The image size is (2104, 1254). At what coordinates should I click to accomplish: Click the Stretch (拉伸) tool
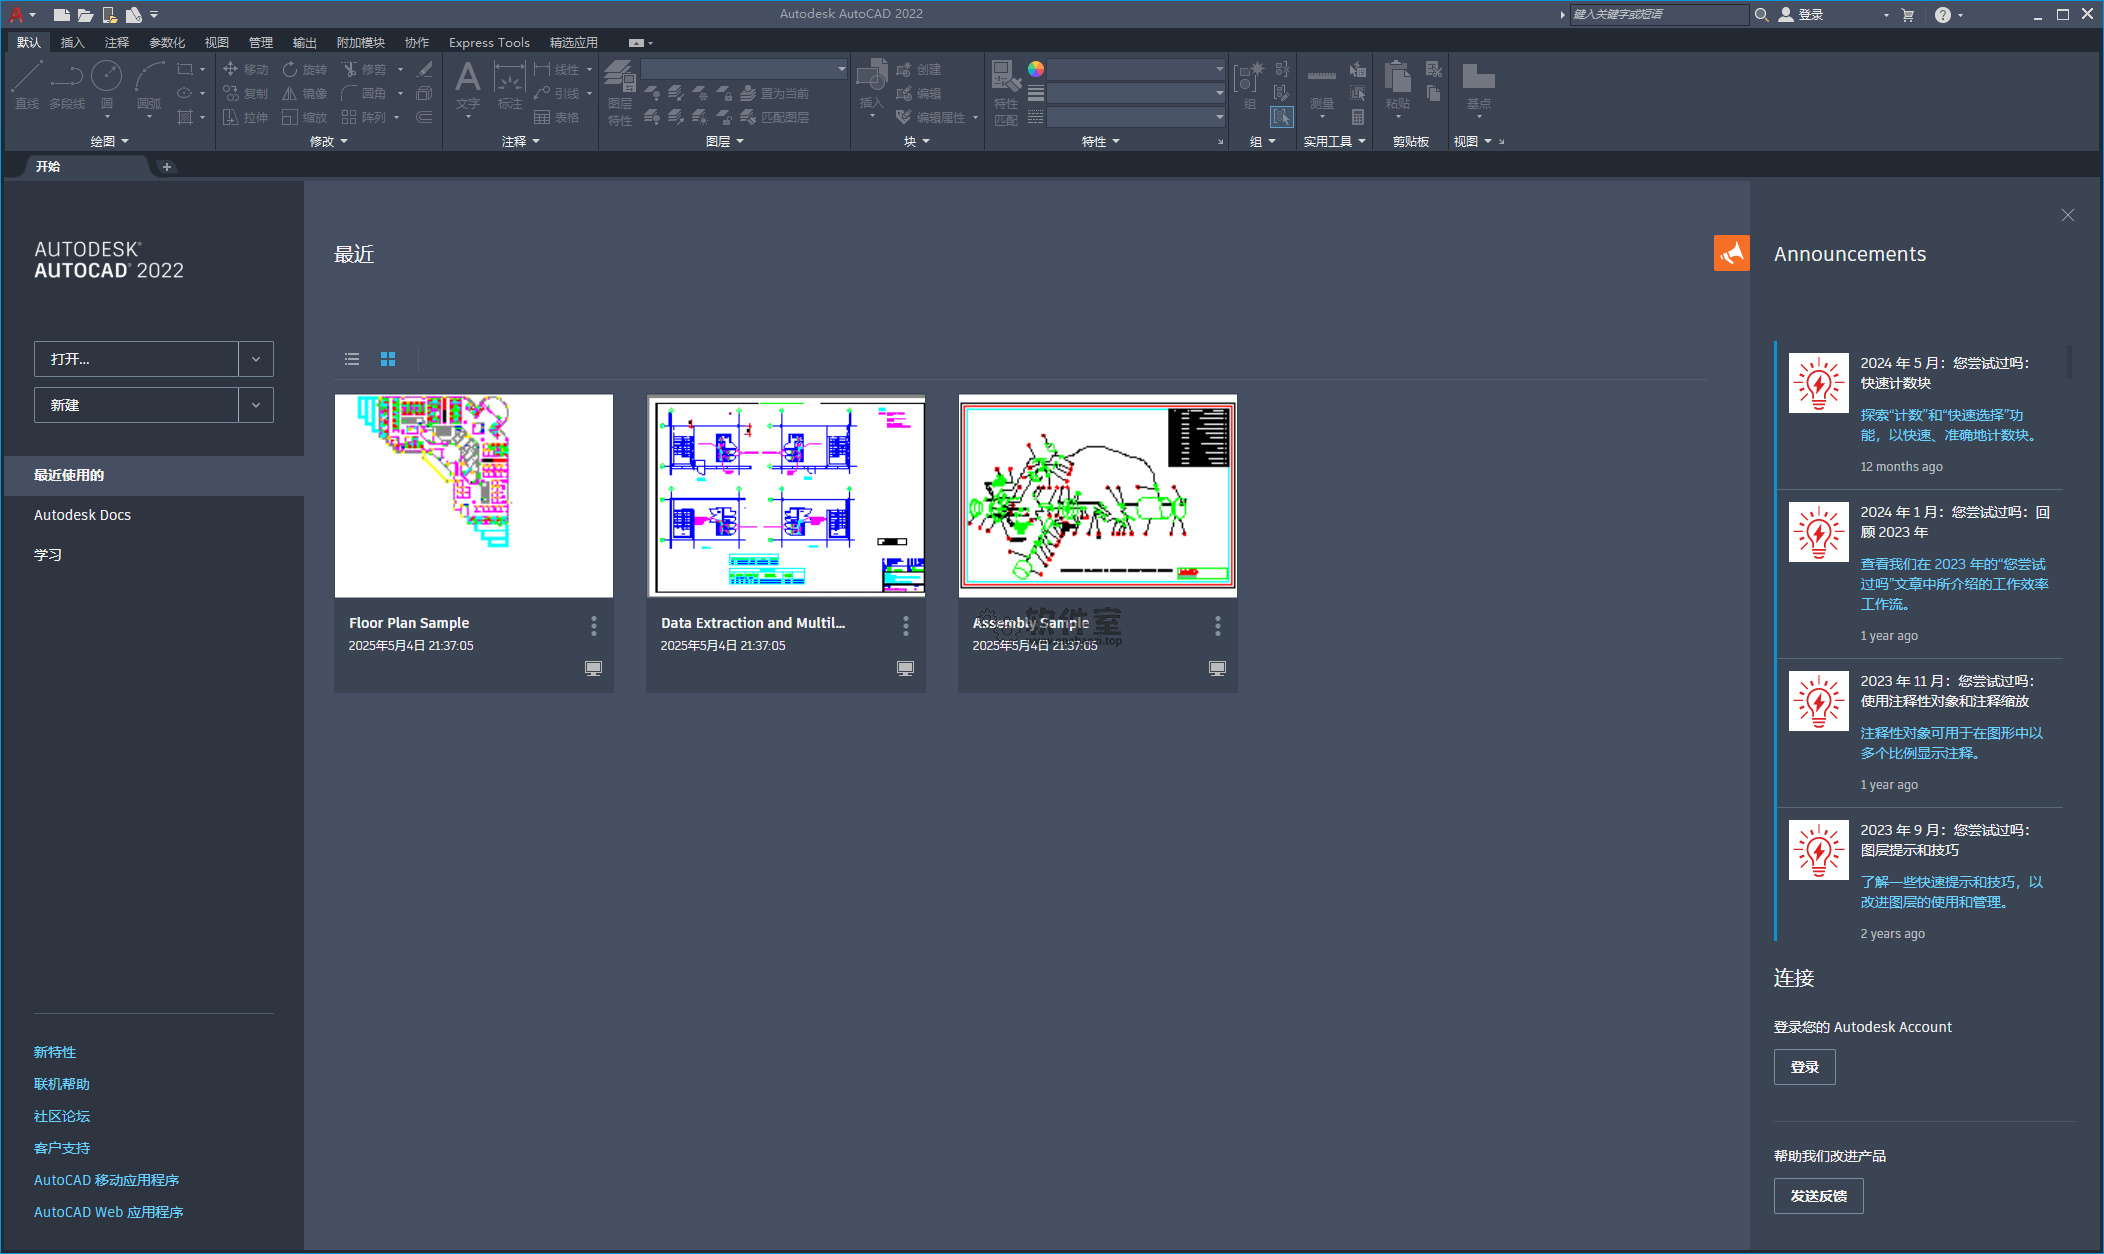[x=246, y=117]
